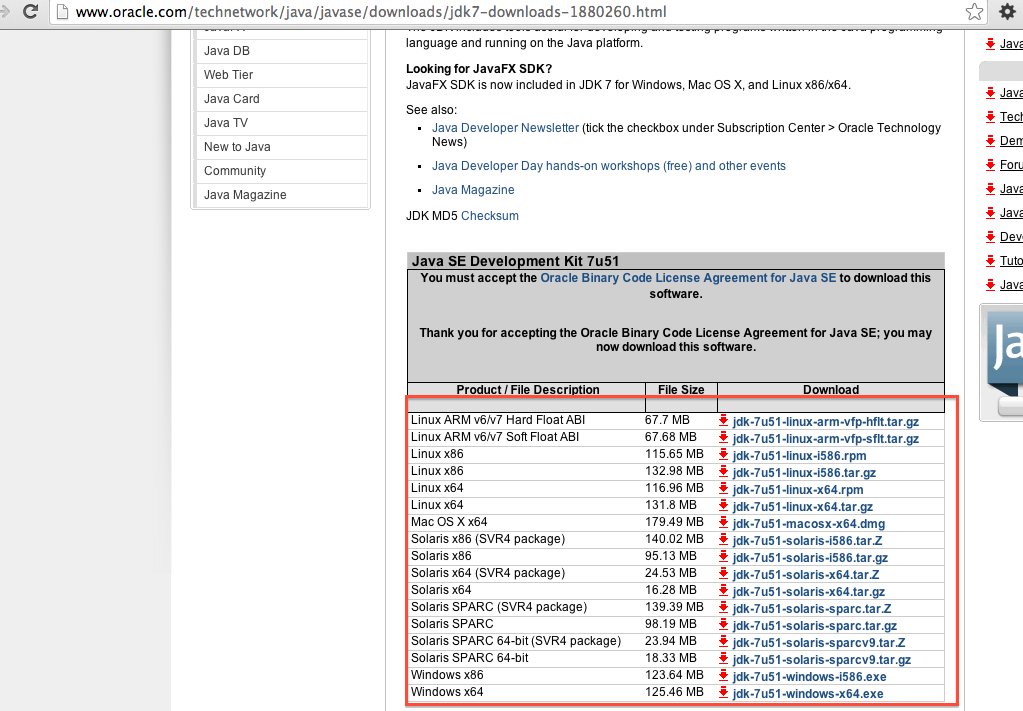Open Web Tier in the sidebar menu
This screenshot has height=711, width=1023.
(228, 75)
